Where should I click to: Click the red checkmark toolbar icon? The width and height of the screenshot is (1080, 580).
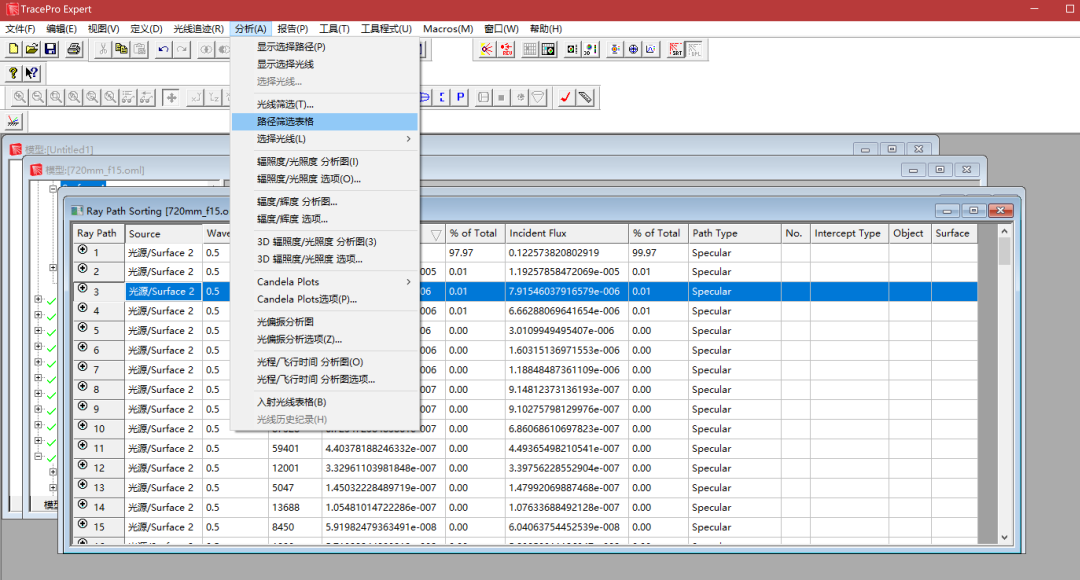tap(566, 97)
